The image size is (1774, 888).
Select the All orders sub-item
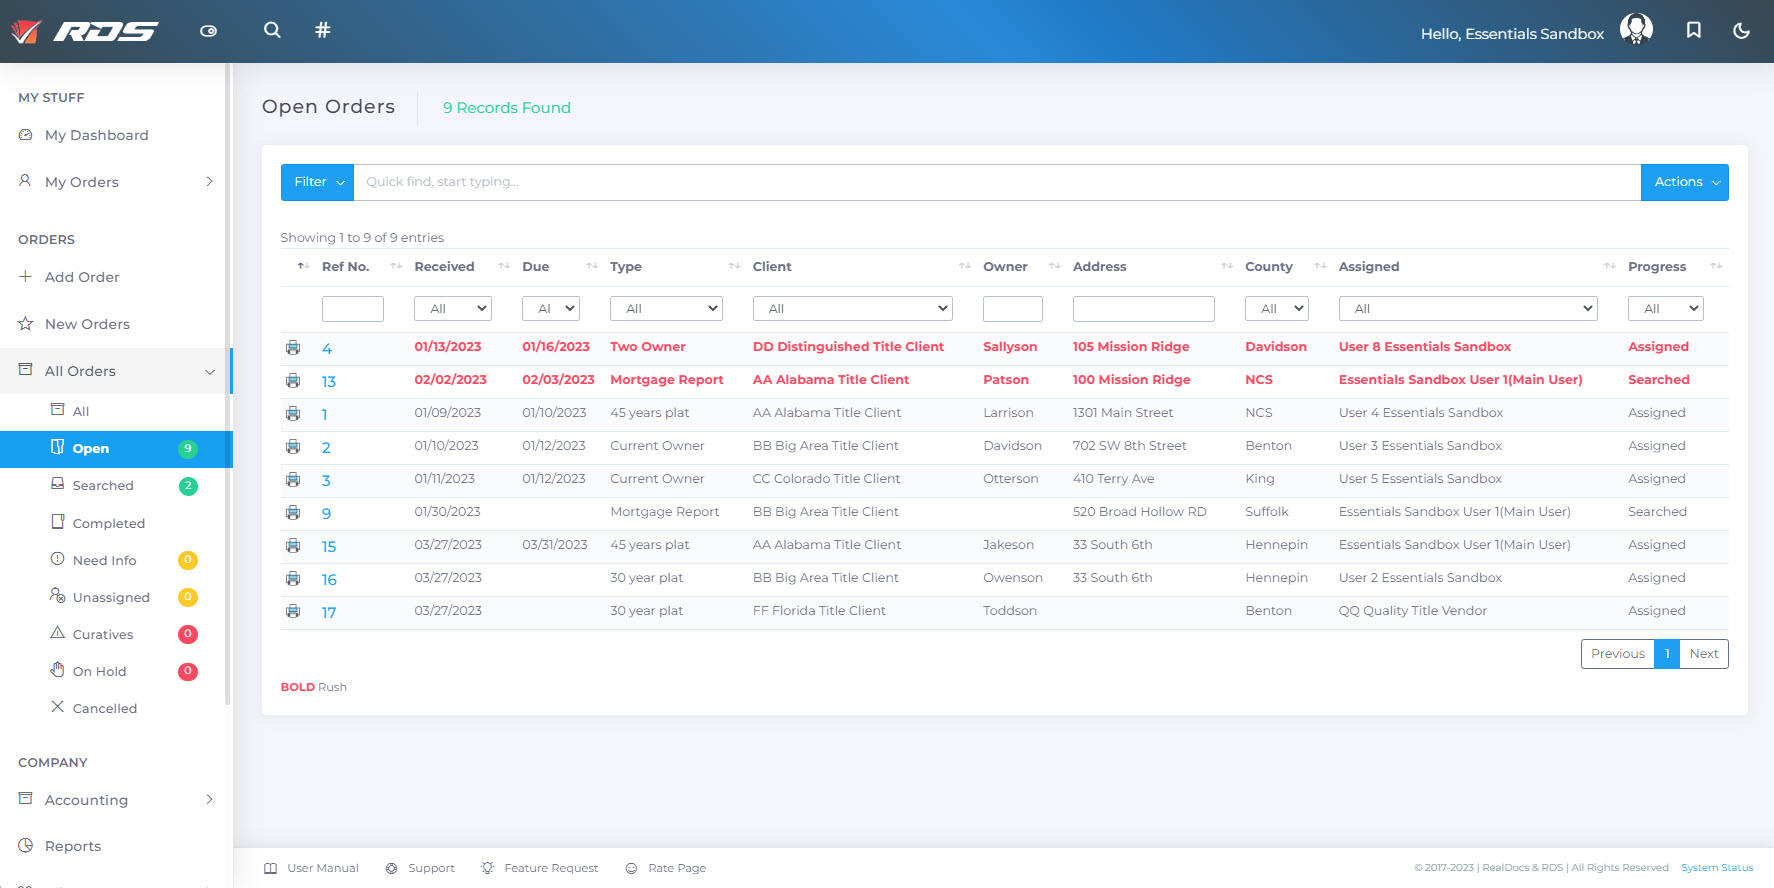click(81, 411)
